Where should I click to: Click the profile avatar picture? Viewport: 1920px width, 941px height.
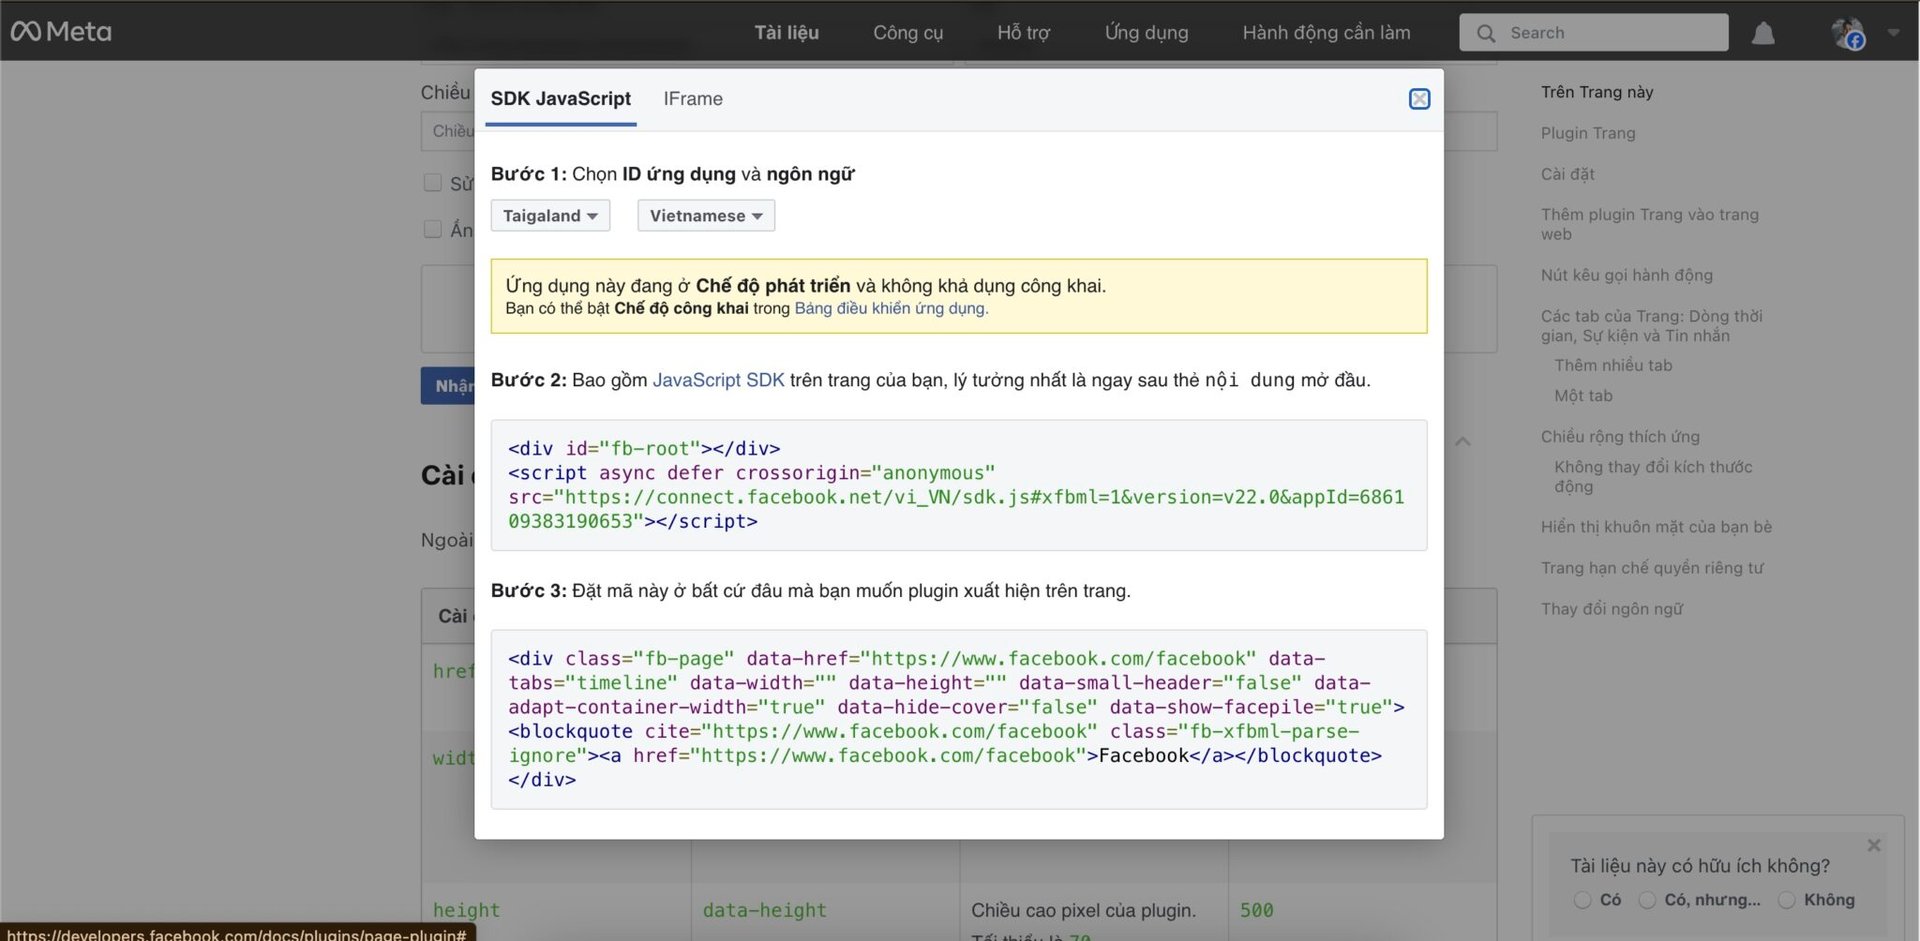[1846, 33]
